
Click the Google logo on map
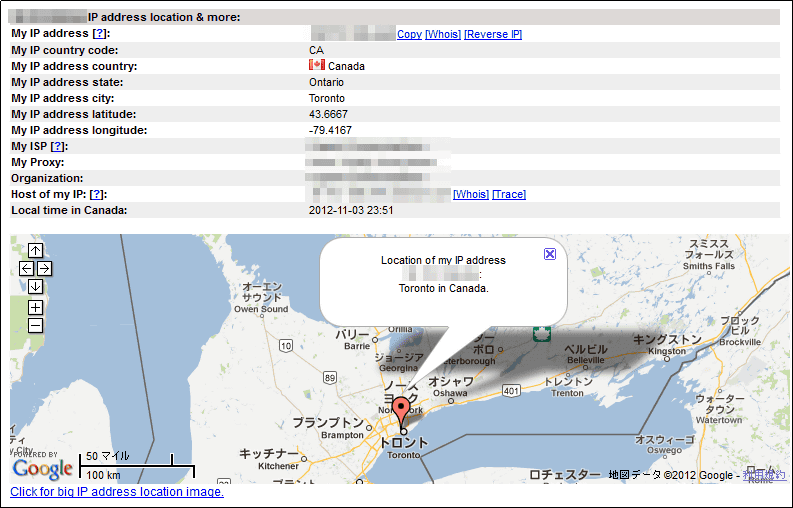click(x=42, y=469)
